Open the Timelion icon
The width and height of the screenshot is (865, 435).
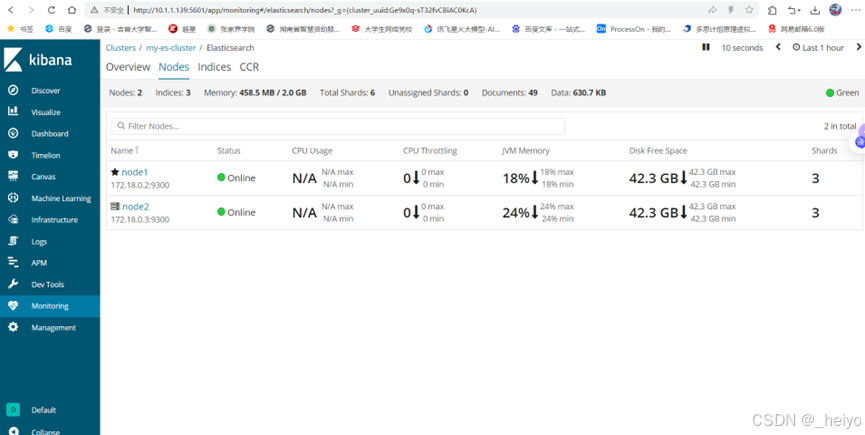13,155
